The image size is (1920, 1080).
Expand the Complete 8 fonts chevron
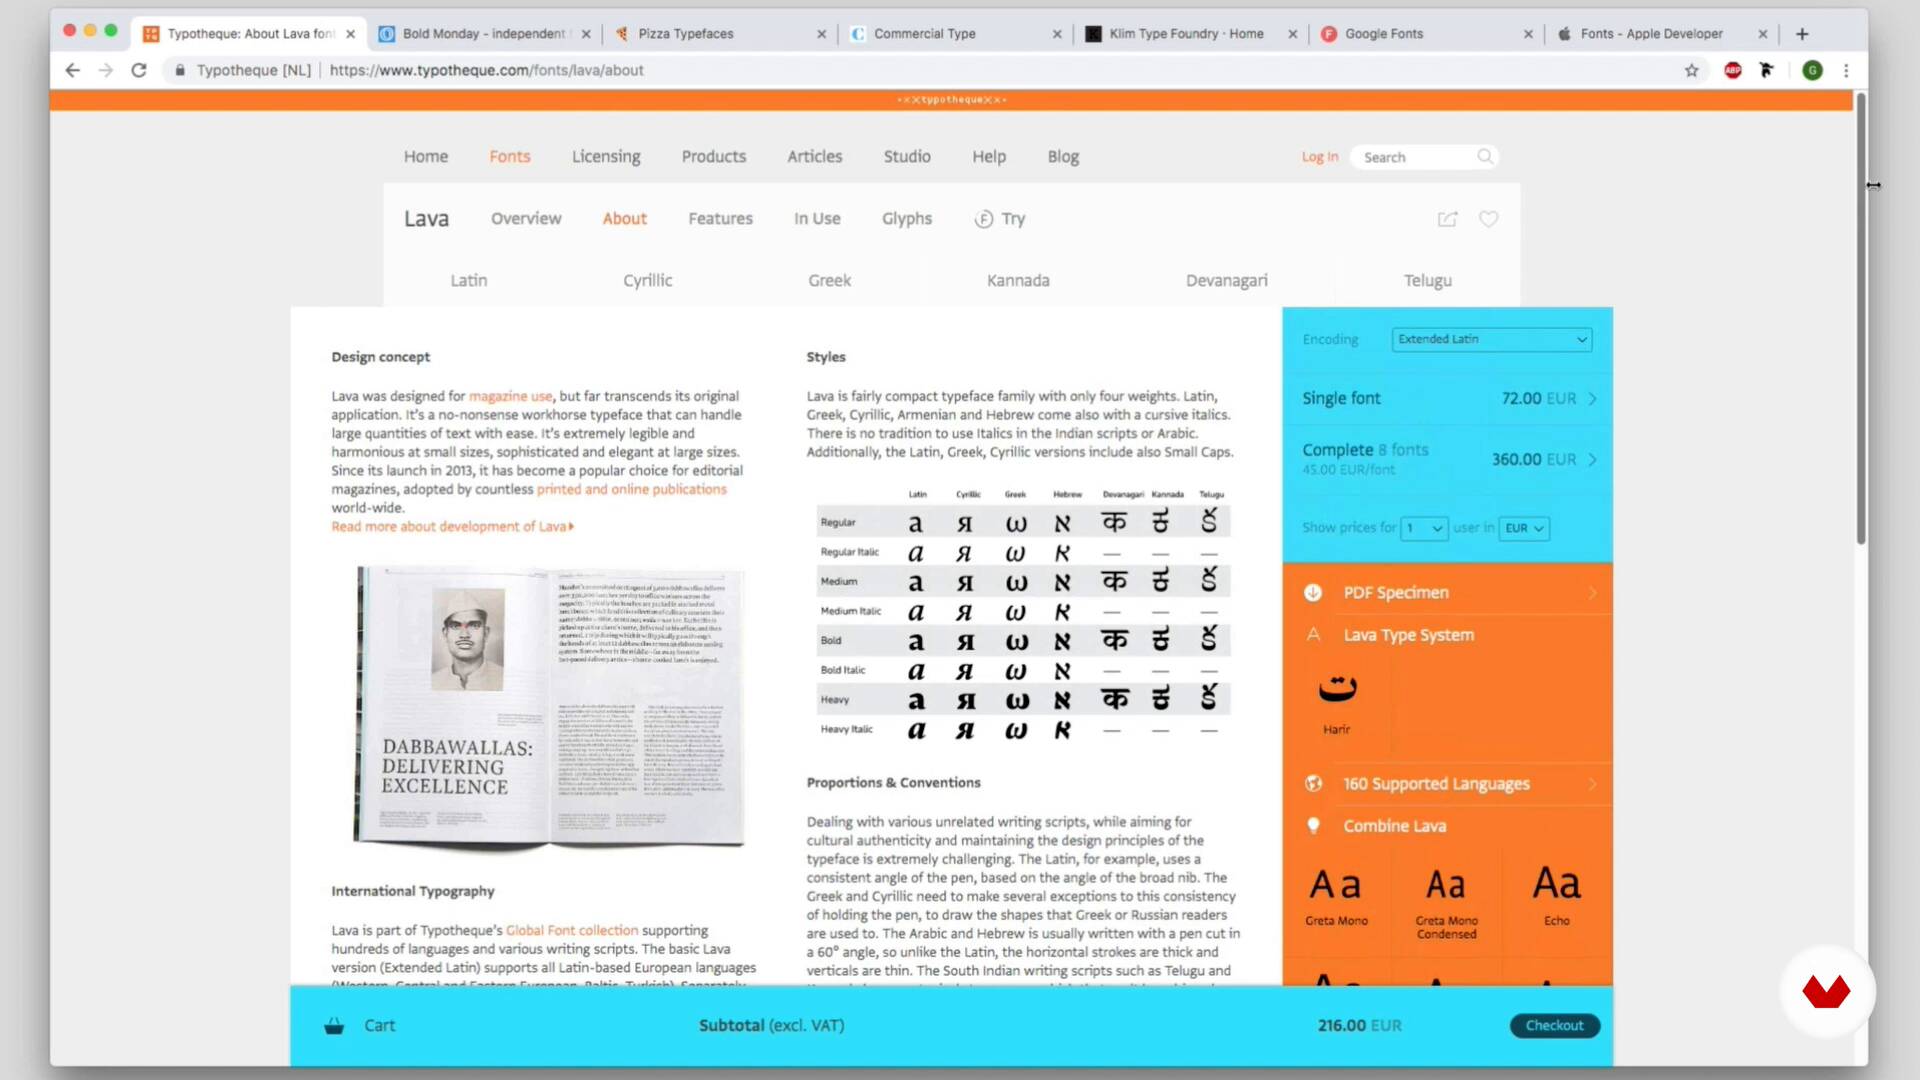point(1592,460)
